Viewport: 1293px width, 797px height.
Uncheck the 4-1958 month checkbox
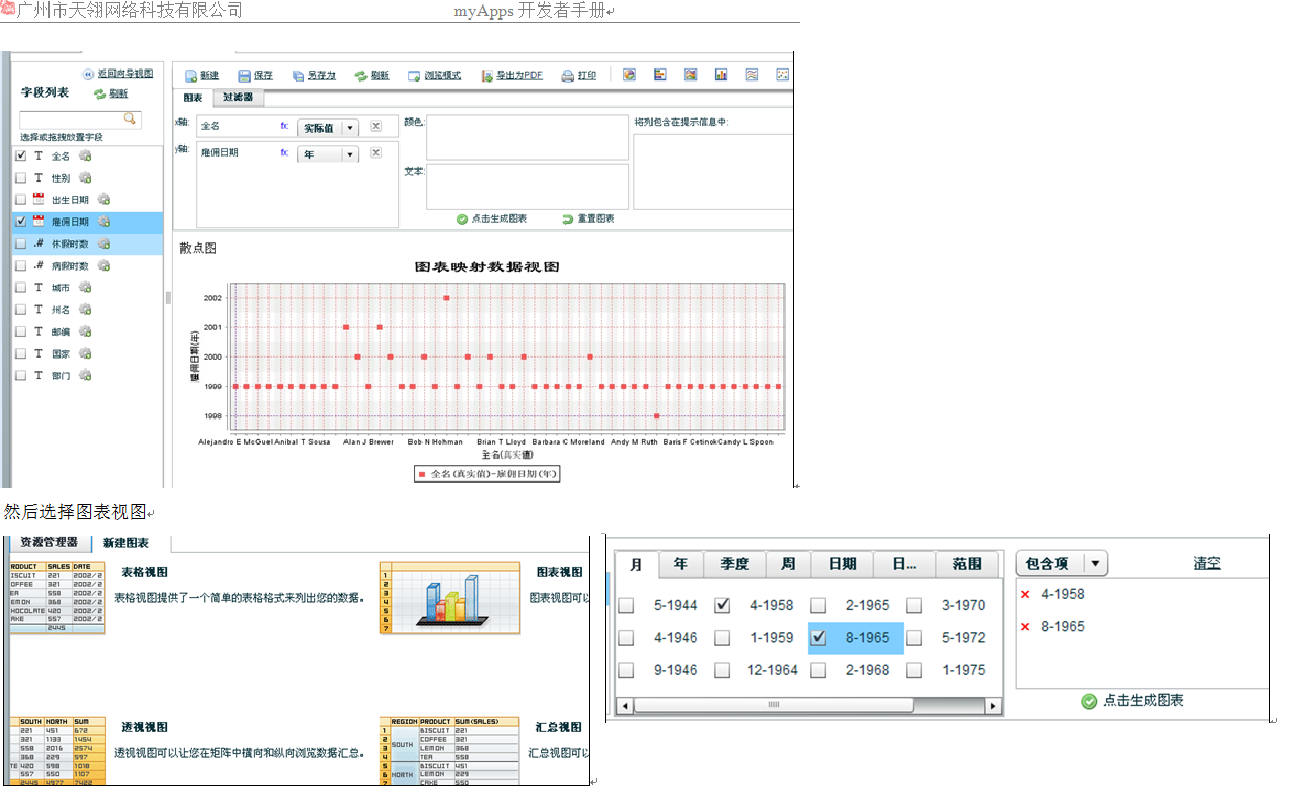click(x=722, y=605)
